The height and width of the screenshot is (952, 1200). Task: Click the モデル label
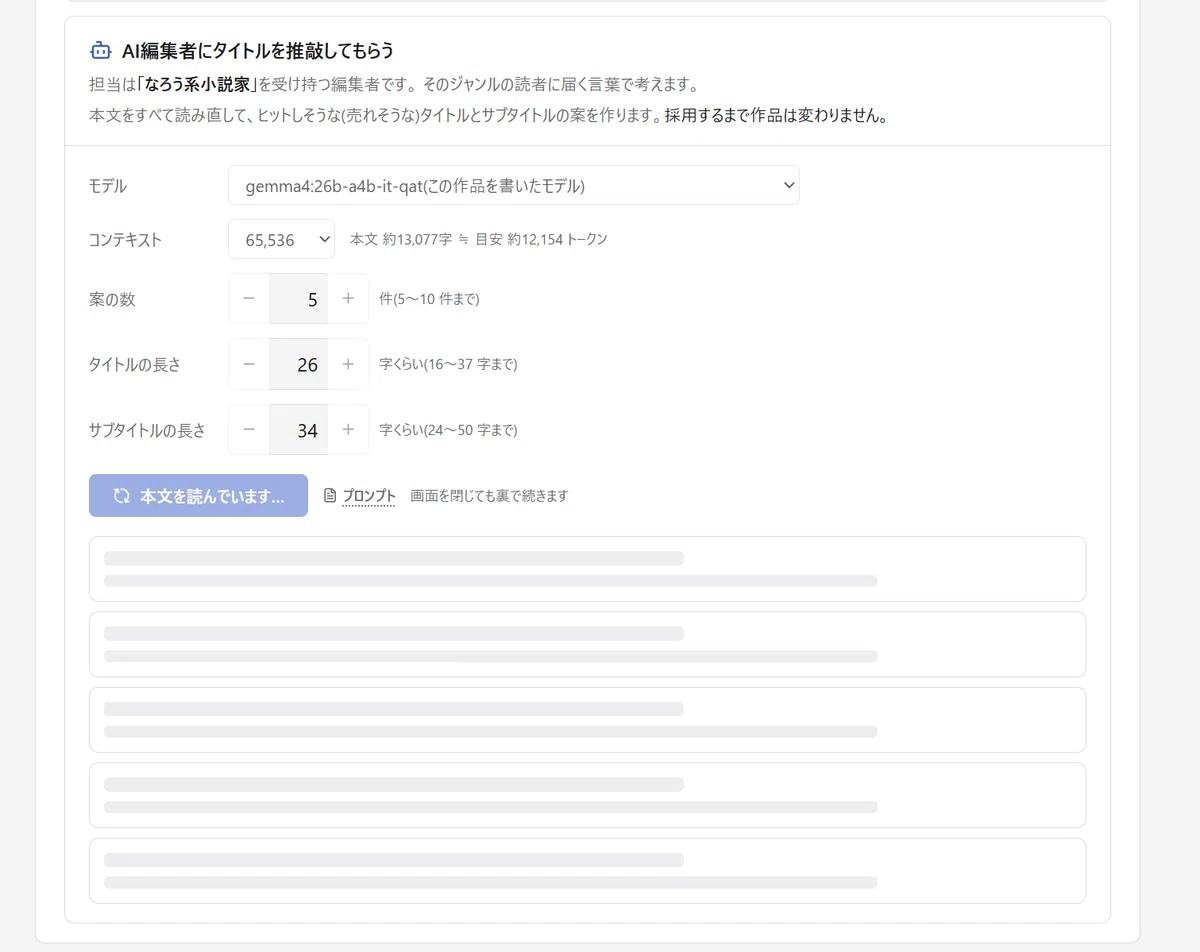pyautogui.click(x=108, y=186)
